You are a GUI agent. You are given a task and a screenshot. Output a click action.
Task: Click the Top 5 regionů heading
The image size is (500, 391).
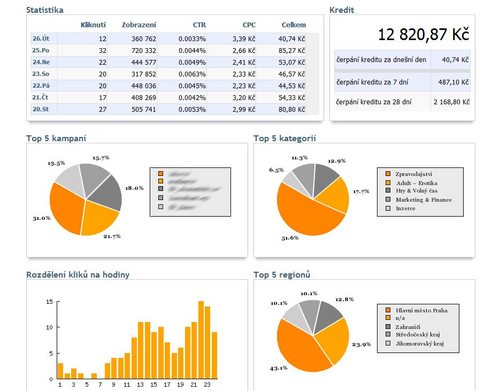[282, 275]
